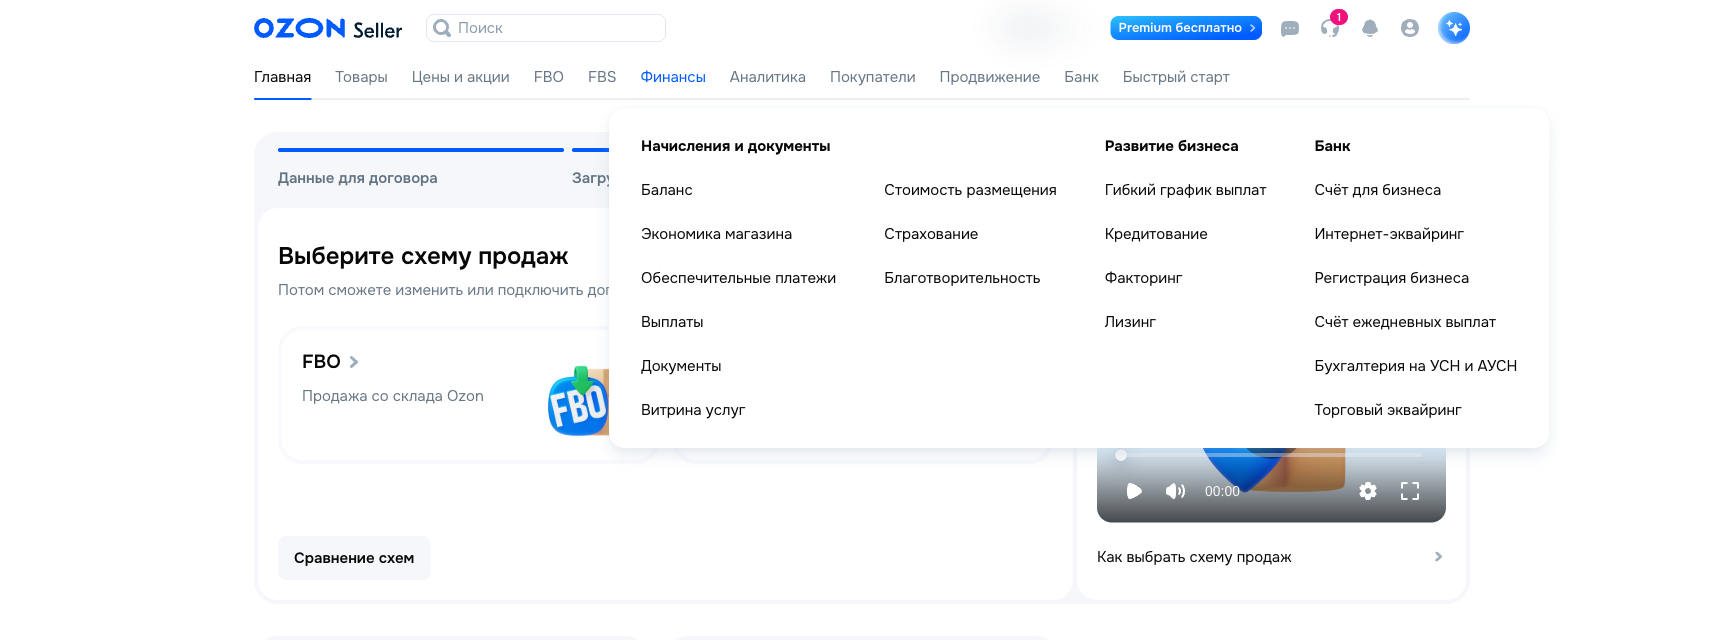Select Документы menu entry
Screen dimensions: 1724x640
coord(681,366)
